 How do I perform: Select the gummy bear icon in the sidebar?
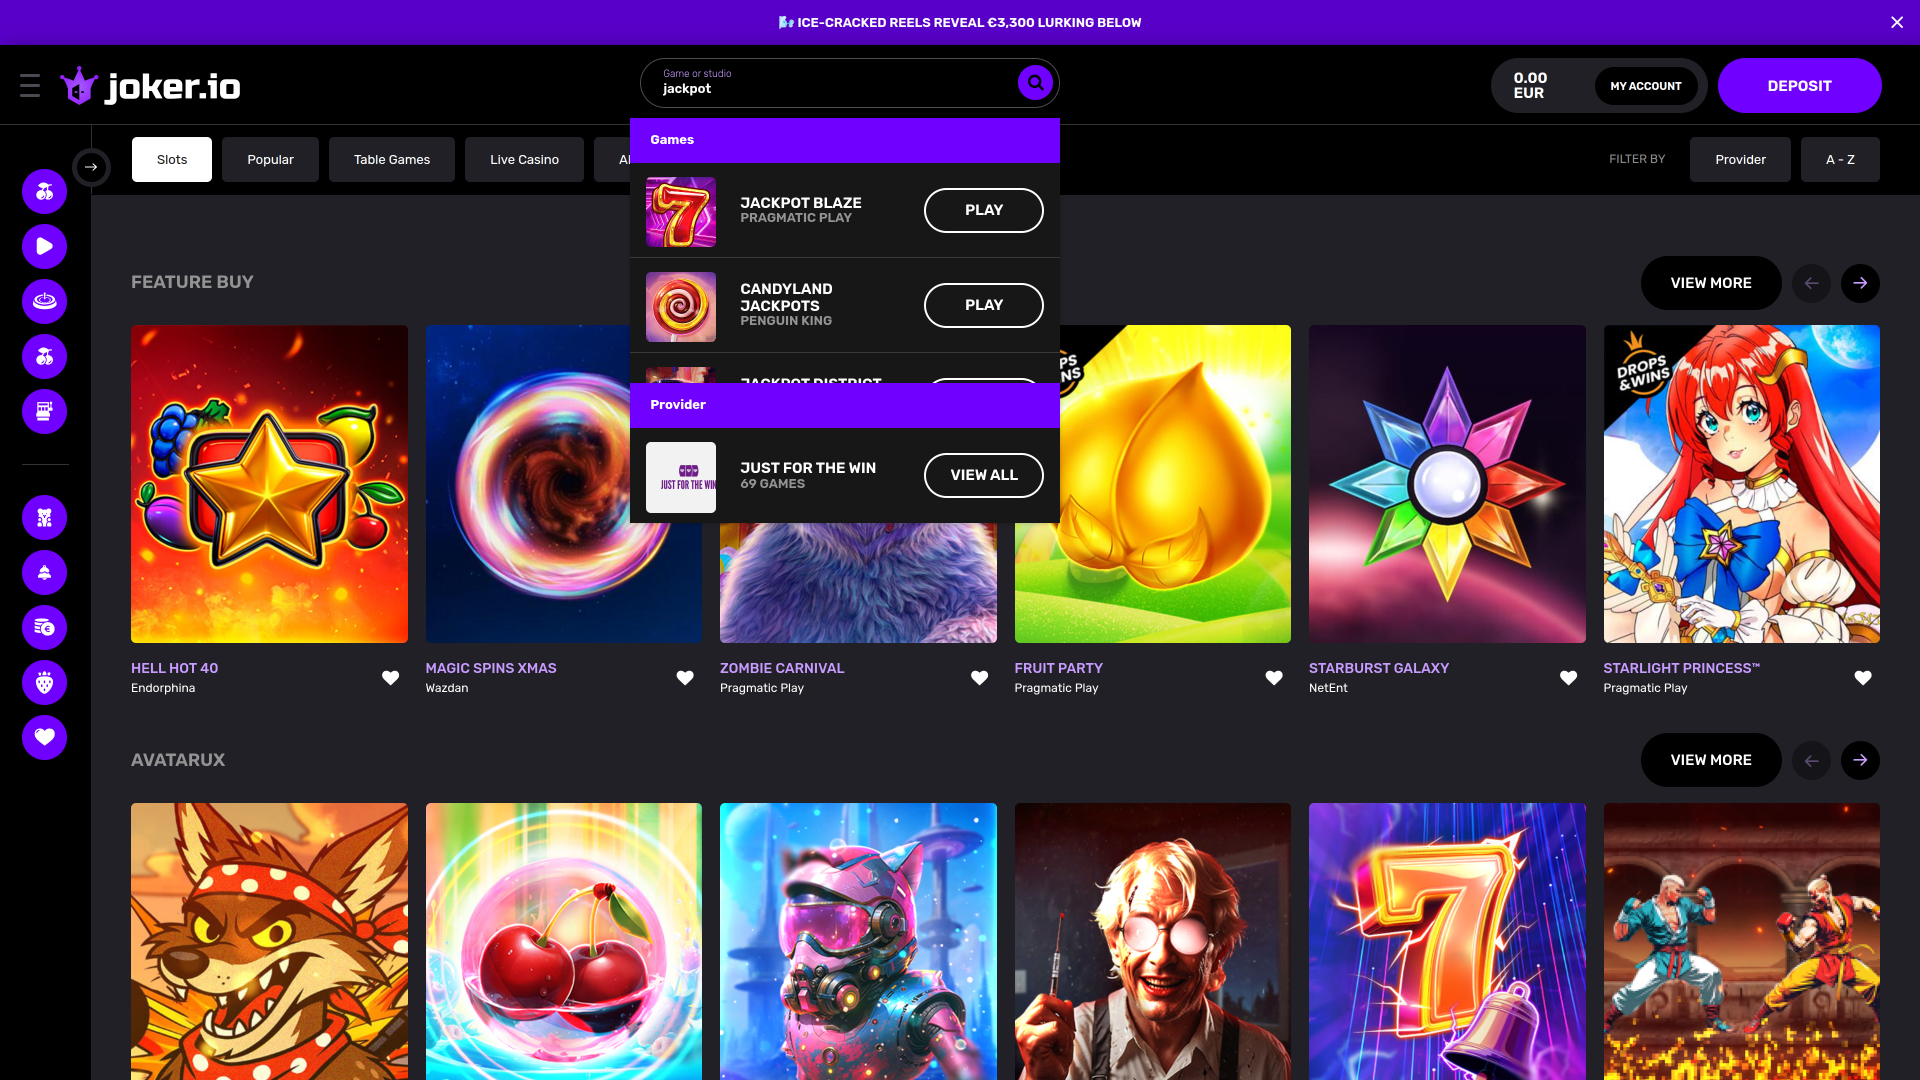[x=44, y=518]
